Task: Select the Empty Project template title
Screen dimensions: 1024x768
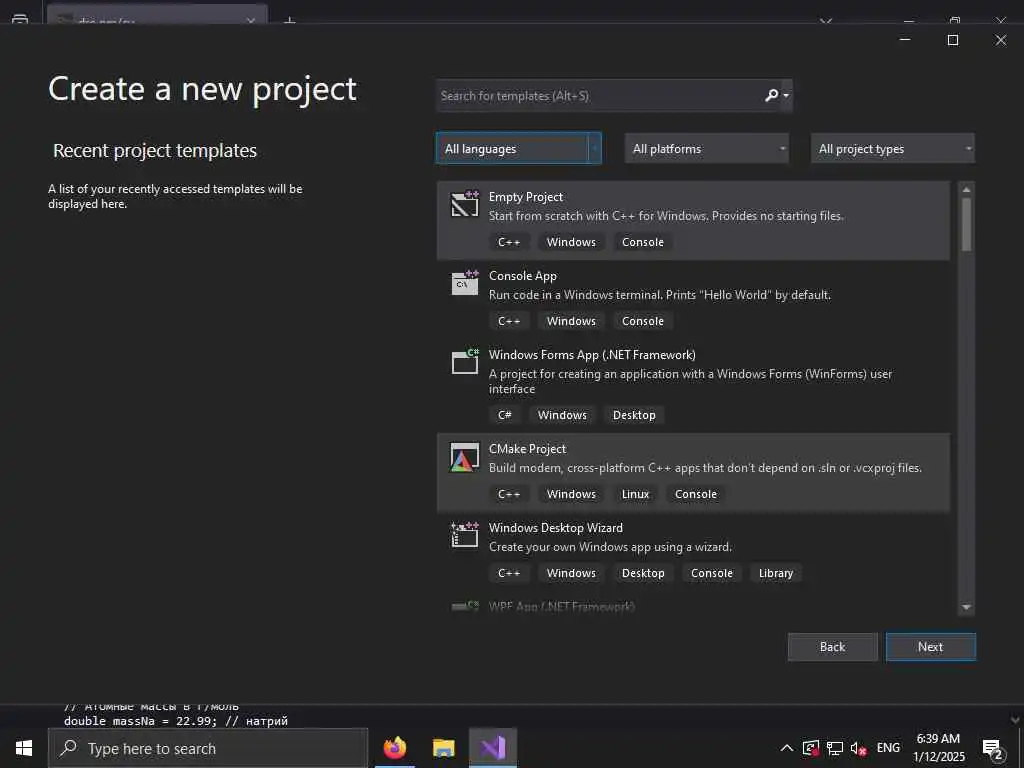Action: tap(526, 197)
